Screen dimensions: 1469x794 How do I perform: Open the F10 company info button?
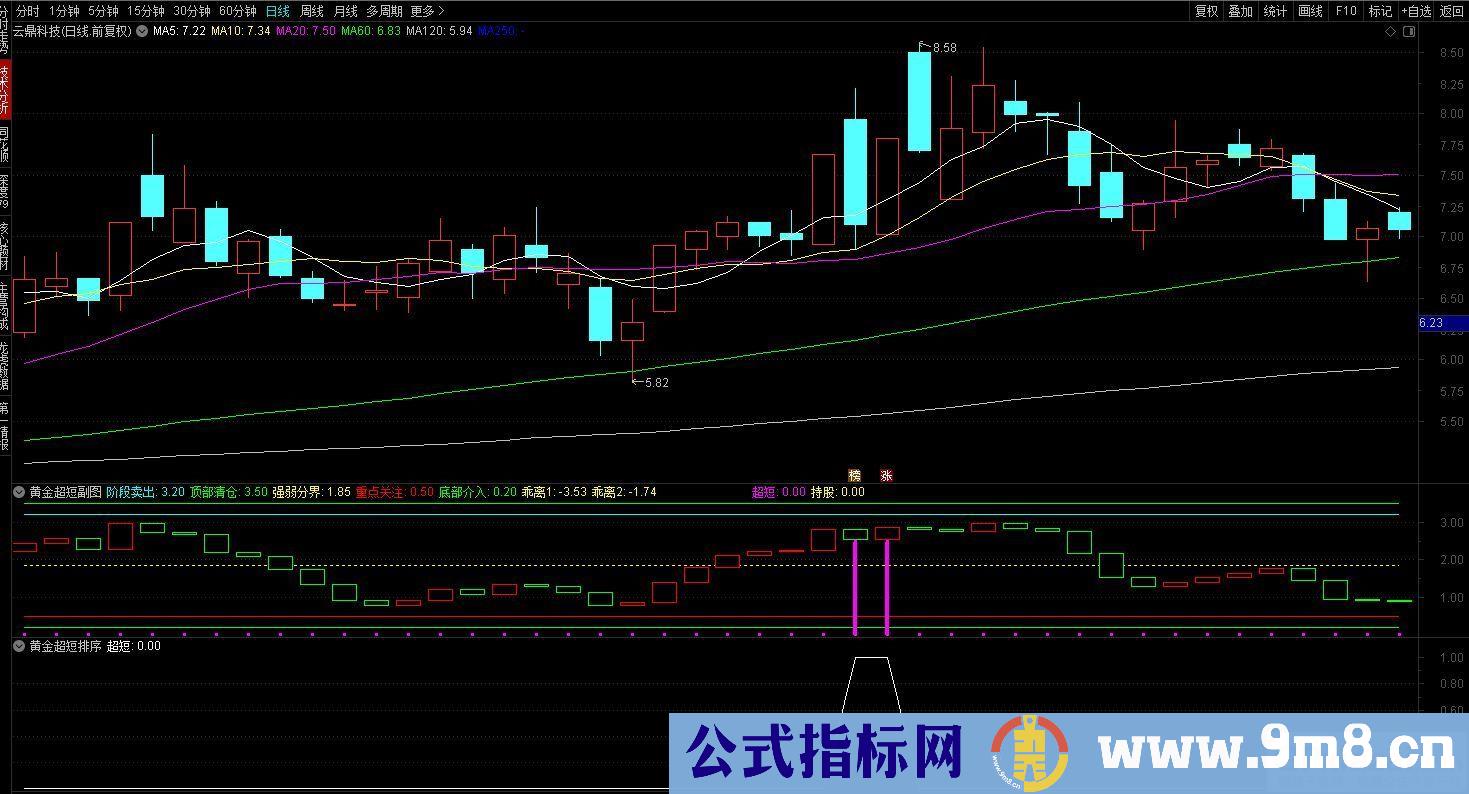[1345, 11]
